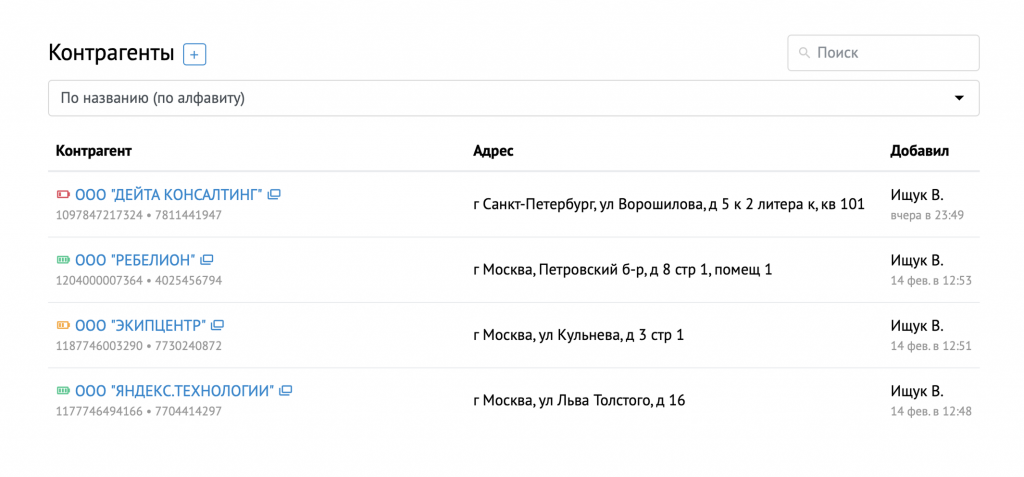Copy icon next to ООО "ЭКИПЦЕНТР"

(x=218, y=325)
